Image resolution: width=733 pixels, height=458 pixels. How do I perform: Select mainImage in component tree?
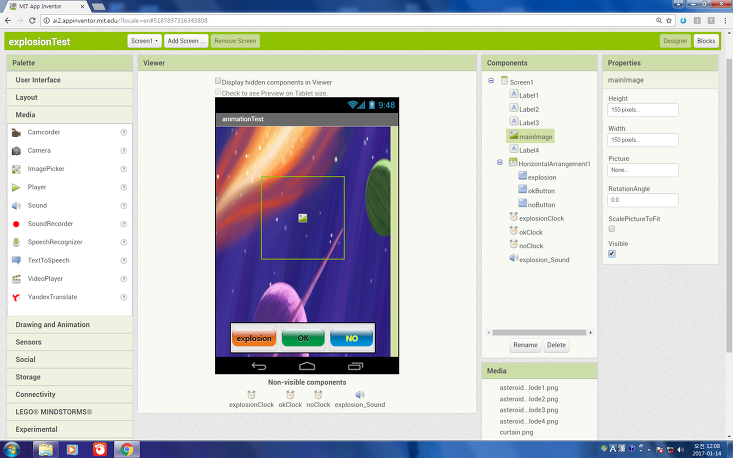pyautogui.click(x=531, y=136)
